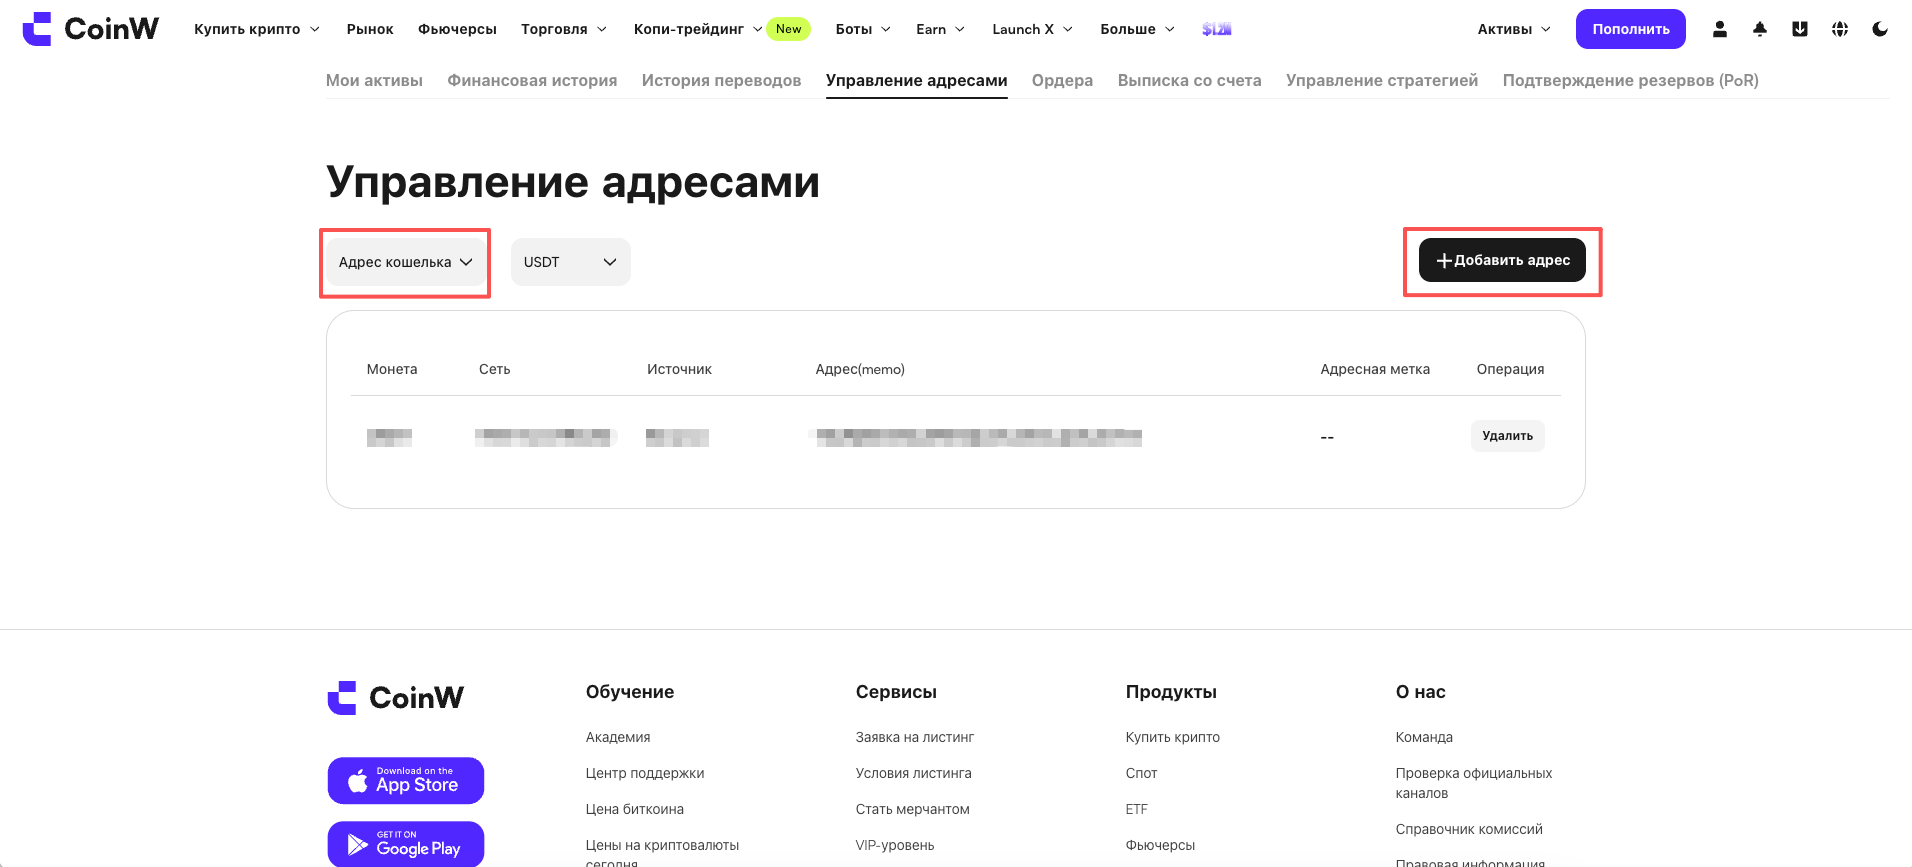Open the Центр поддержки footer link

(x=645, y=773)
